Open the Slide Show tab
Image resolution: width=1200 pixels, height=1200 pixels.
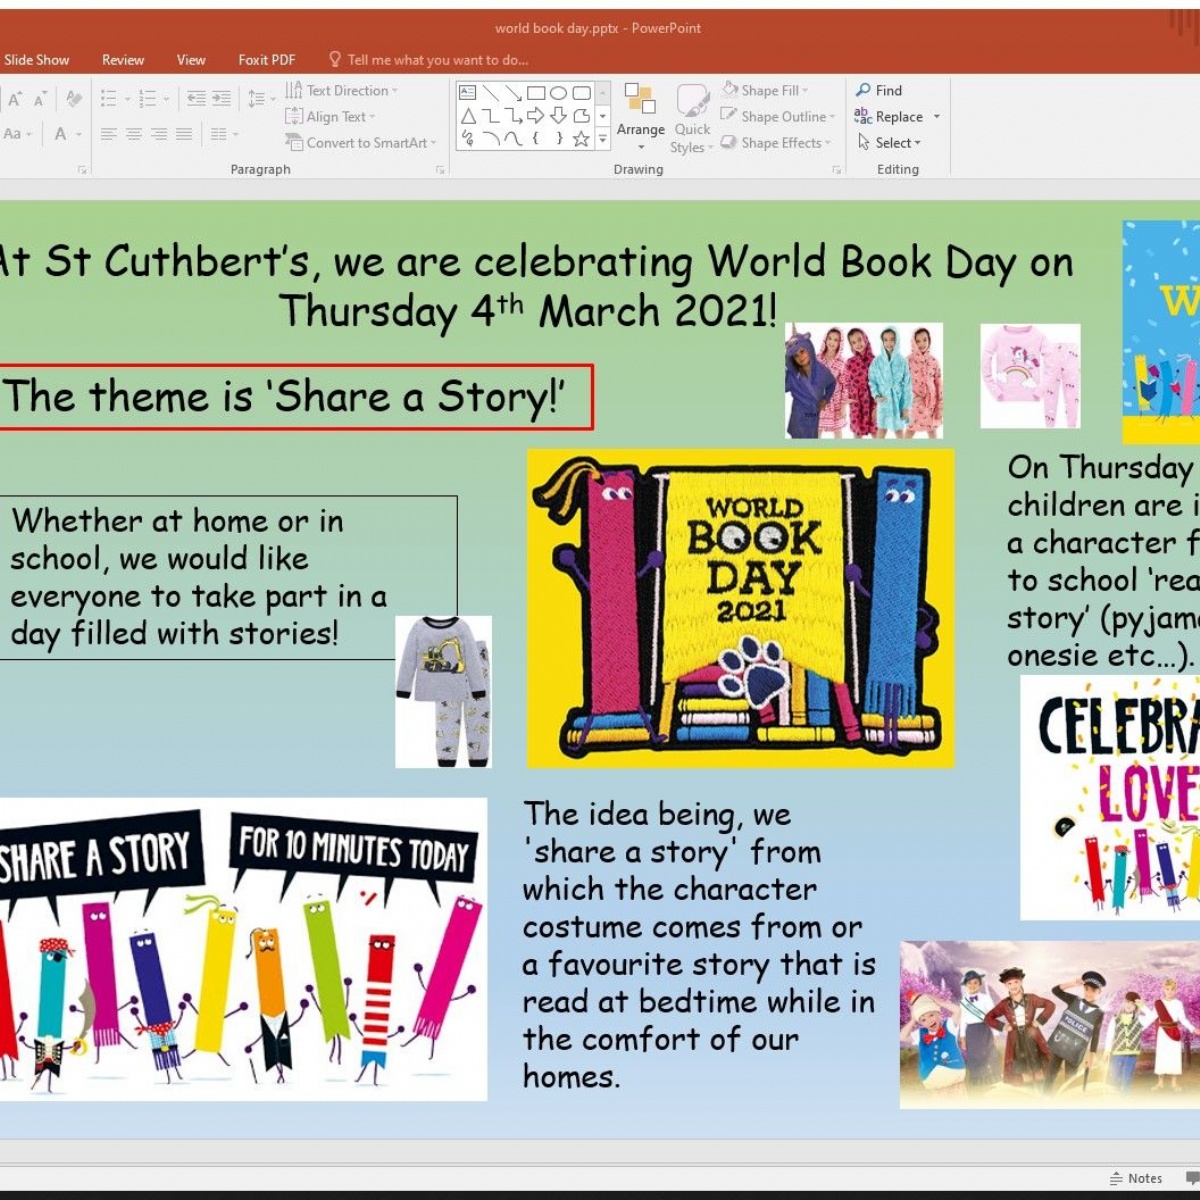coord(36,60)
